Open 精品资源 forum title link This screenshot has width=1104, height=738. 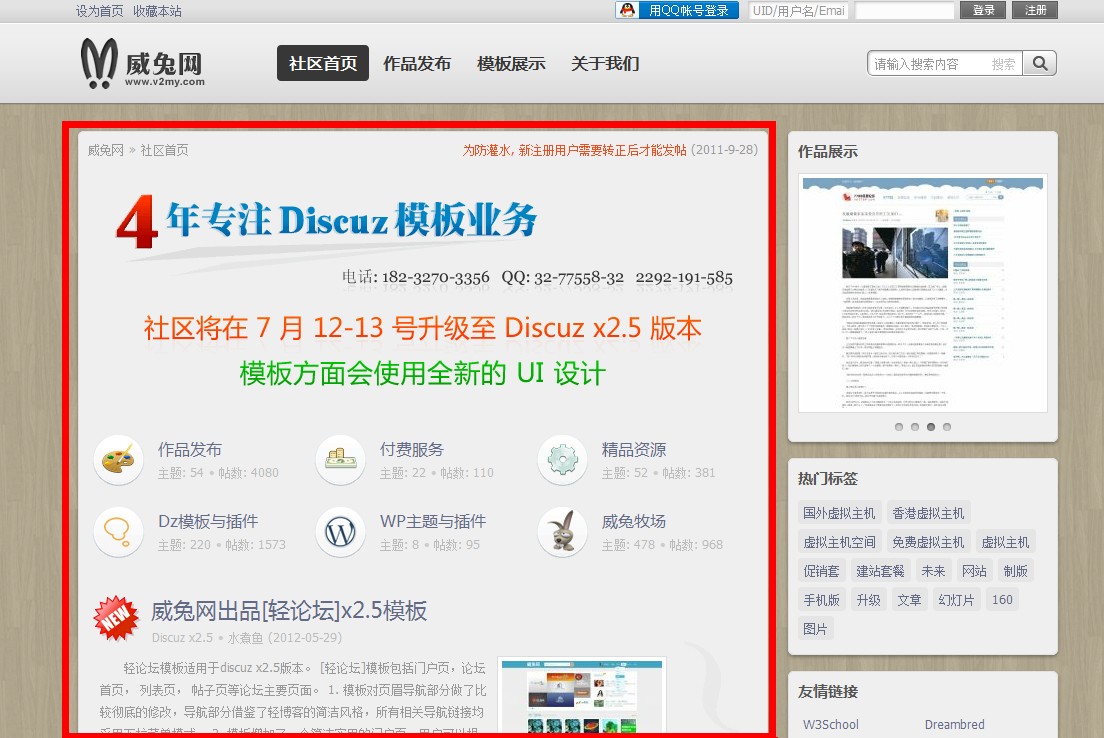634,449
